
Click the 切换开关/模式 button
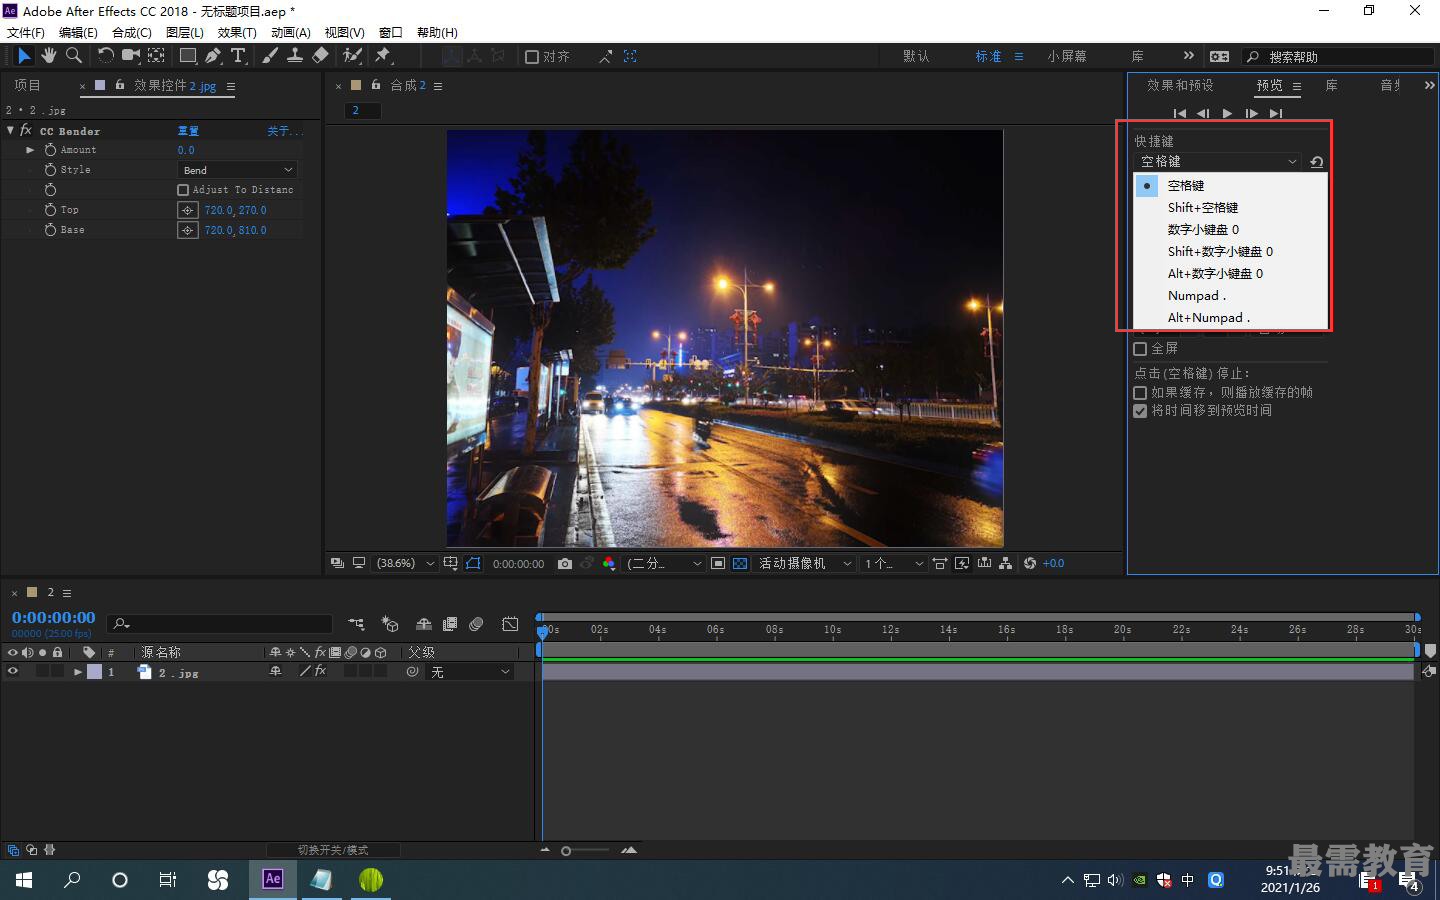tap(333, 850)
